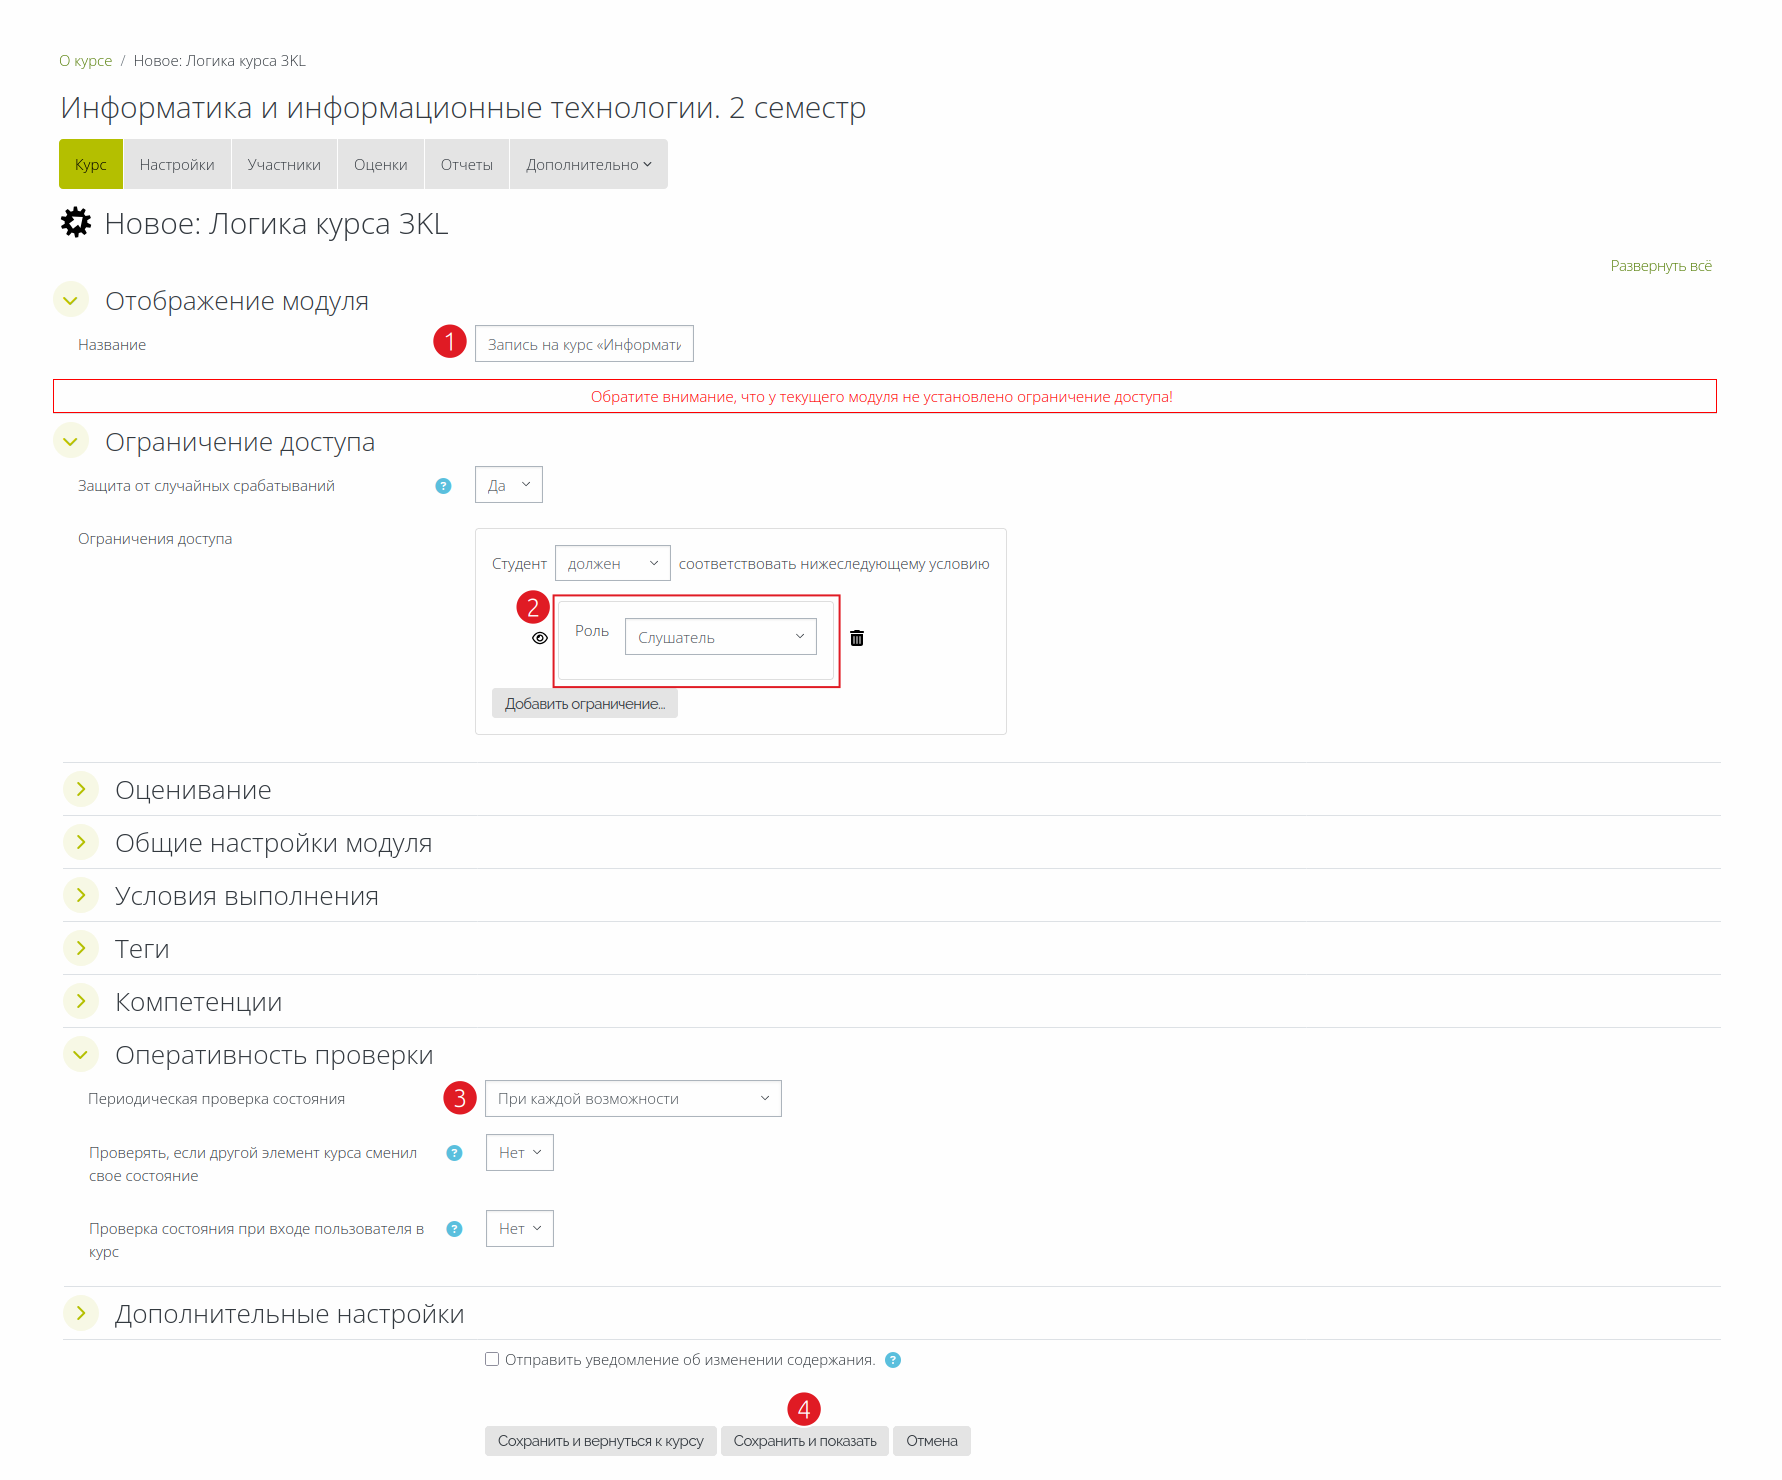
Task: Expand the Оценивание section
Action: click(x=81, y=790)
